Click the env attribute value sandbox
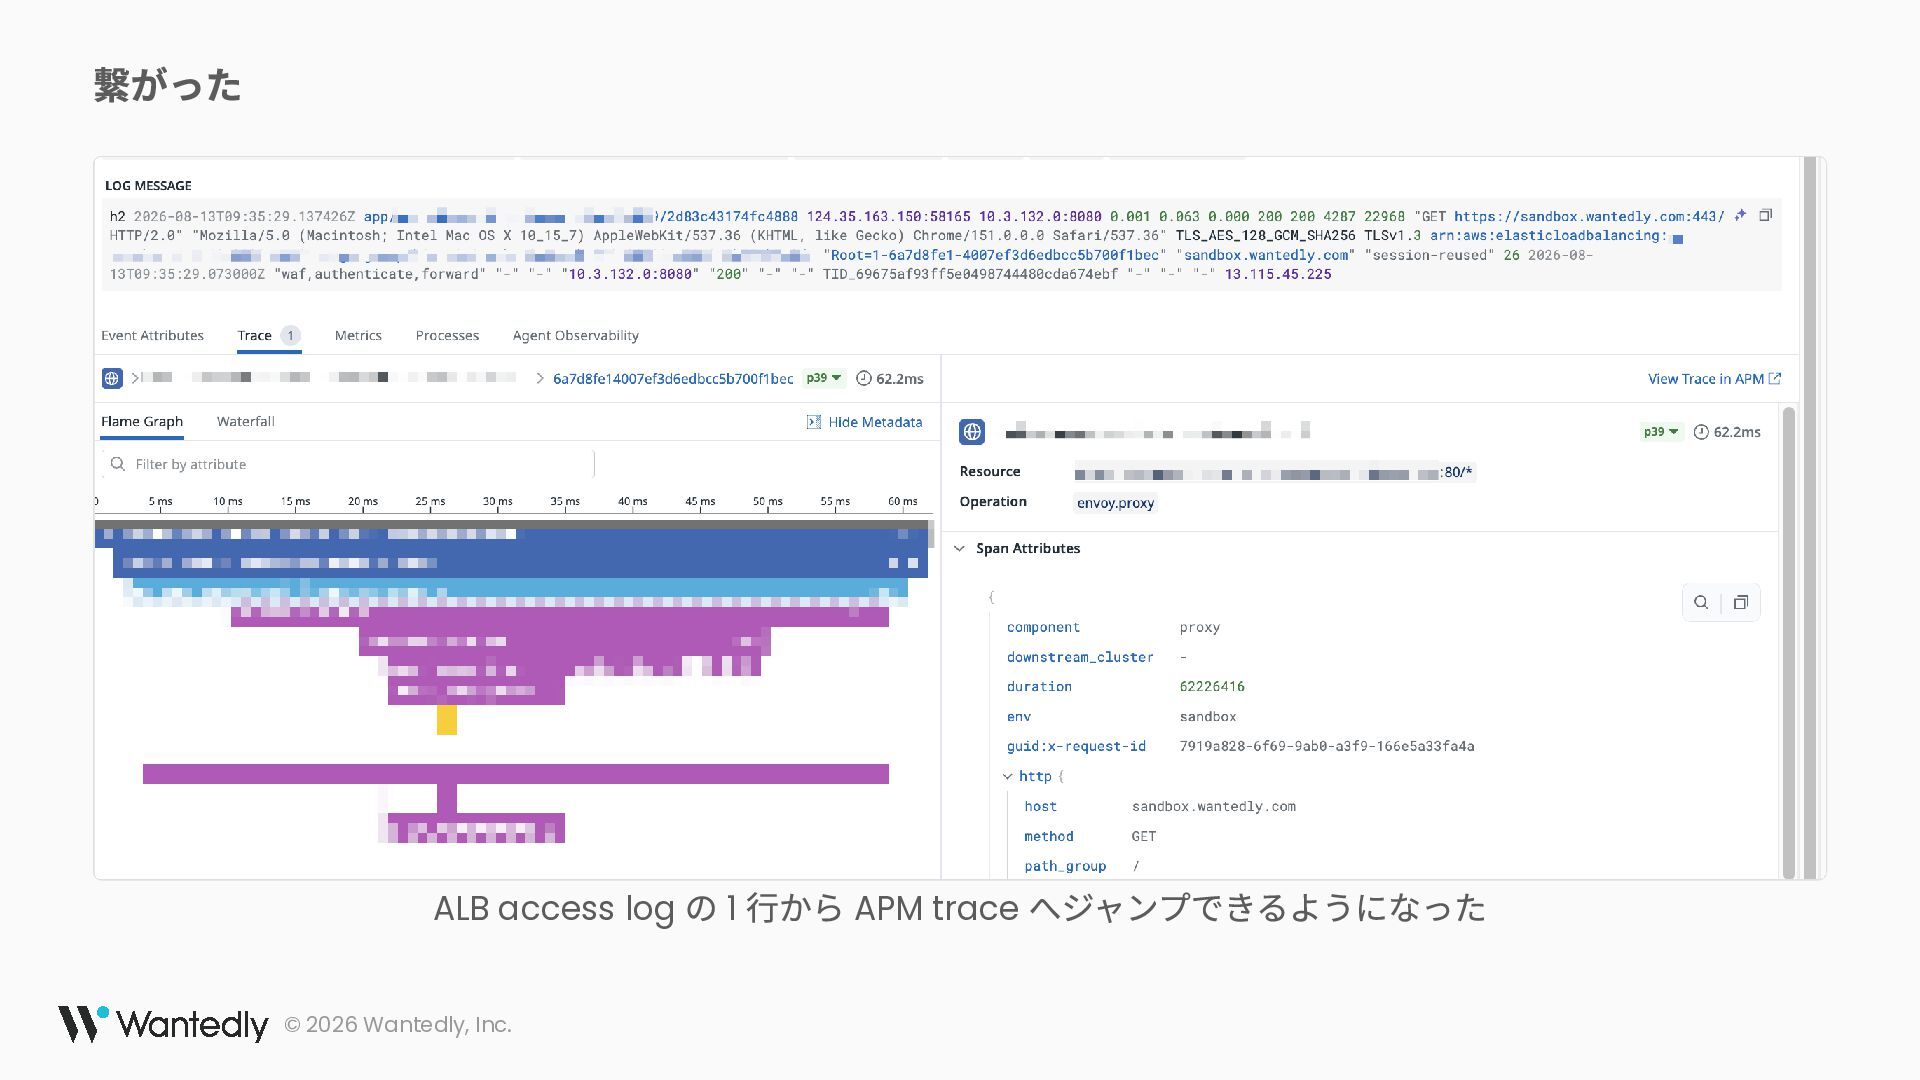1920x1080 pixels. pyautogui.click(x=1208, y=717)
